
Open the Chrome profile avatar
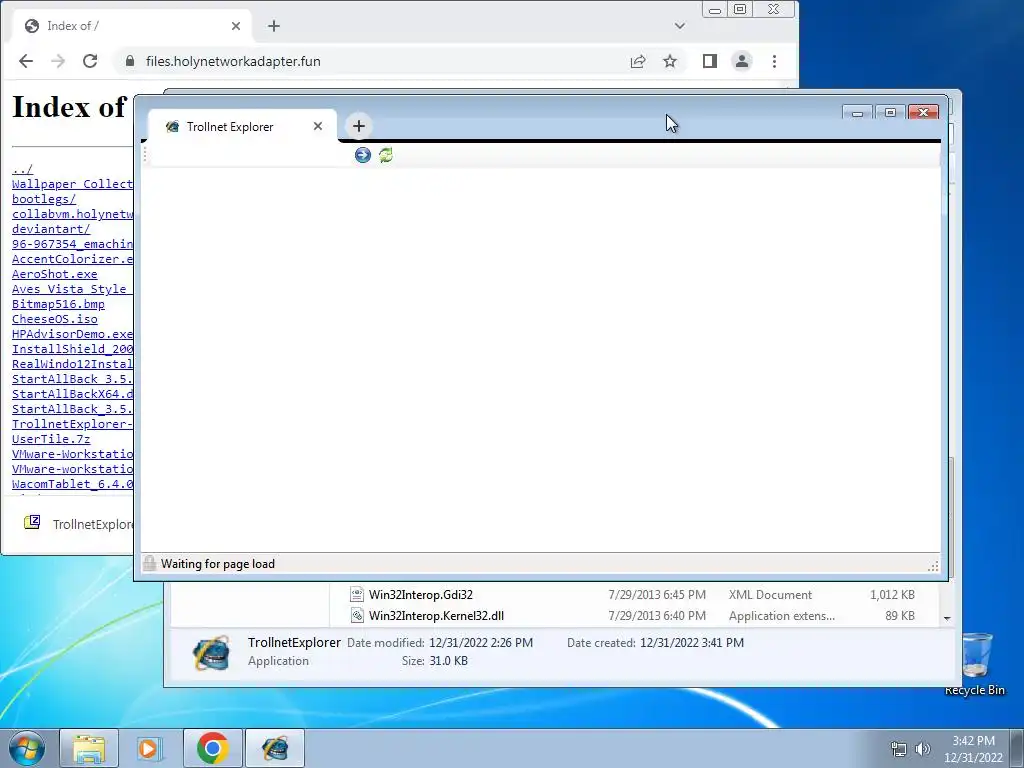[742, 61]
